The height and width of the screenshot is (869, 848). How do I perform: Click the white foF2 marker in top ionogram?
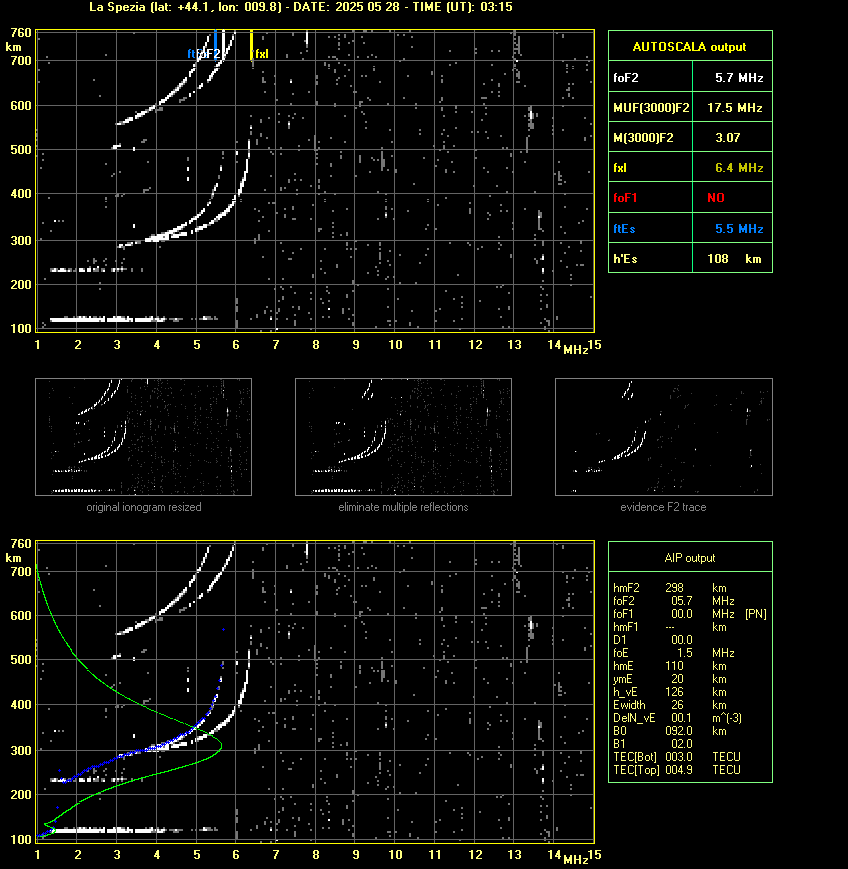click(223, 43)
